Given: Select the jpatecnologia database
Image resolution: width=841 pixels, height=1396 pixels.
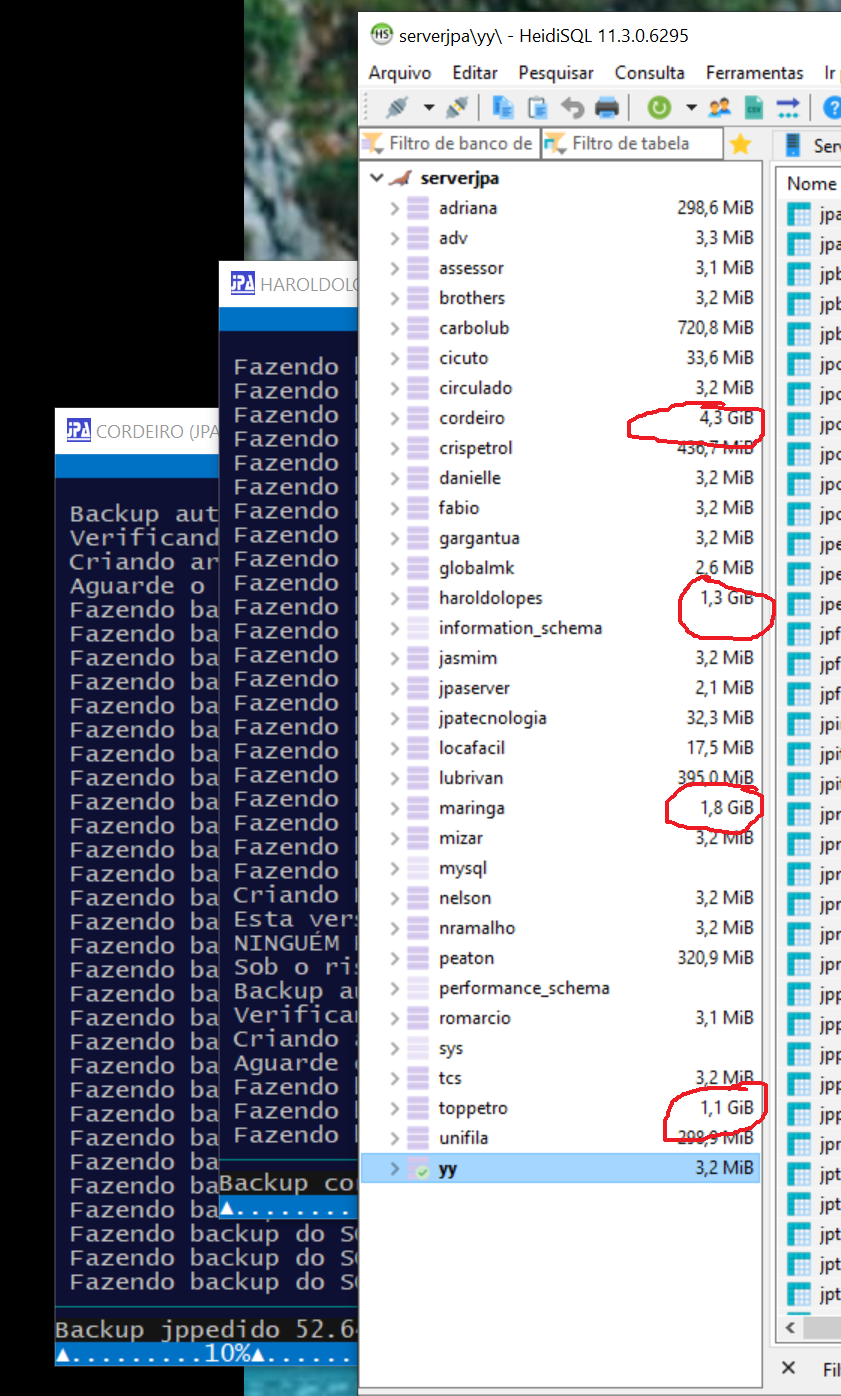Looking at the screenshot, I should coord(493,718).
